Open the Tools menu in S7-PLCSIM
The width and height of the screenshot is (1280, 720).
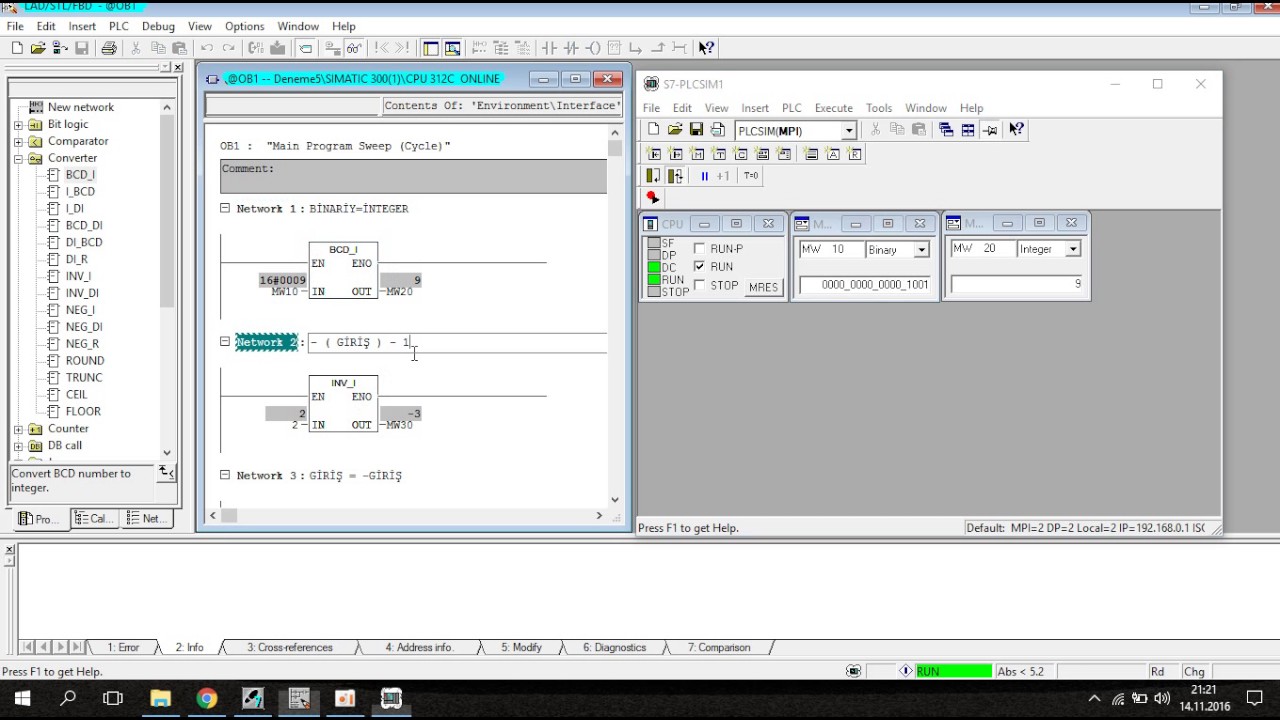click(x=879, y=108)
